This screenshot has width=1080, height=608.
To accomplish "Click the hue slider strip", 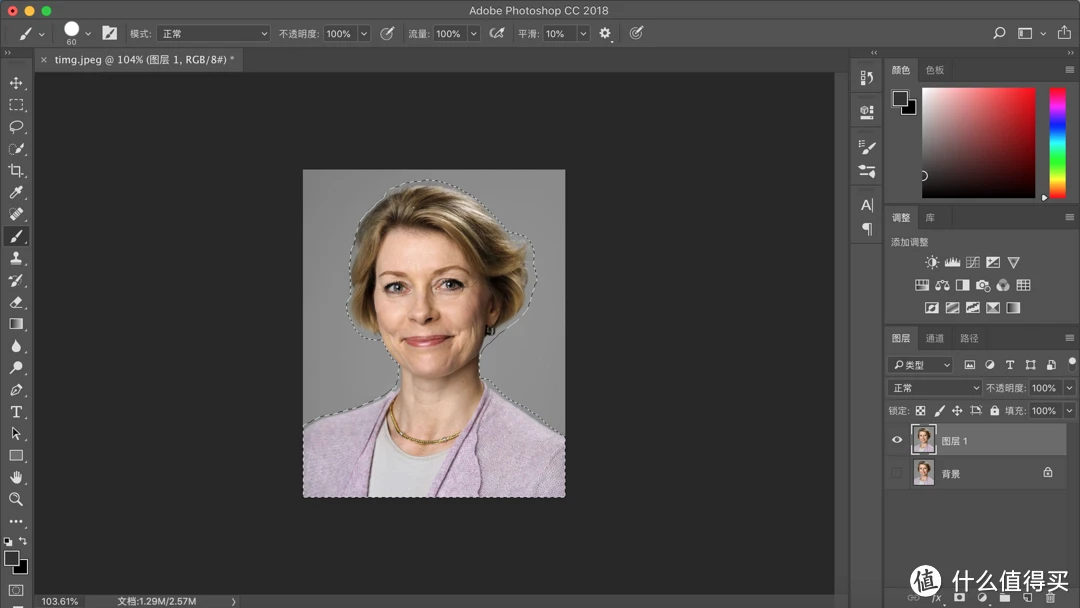I will point(1057,143).
